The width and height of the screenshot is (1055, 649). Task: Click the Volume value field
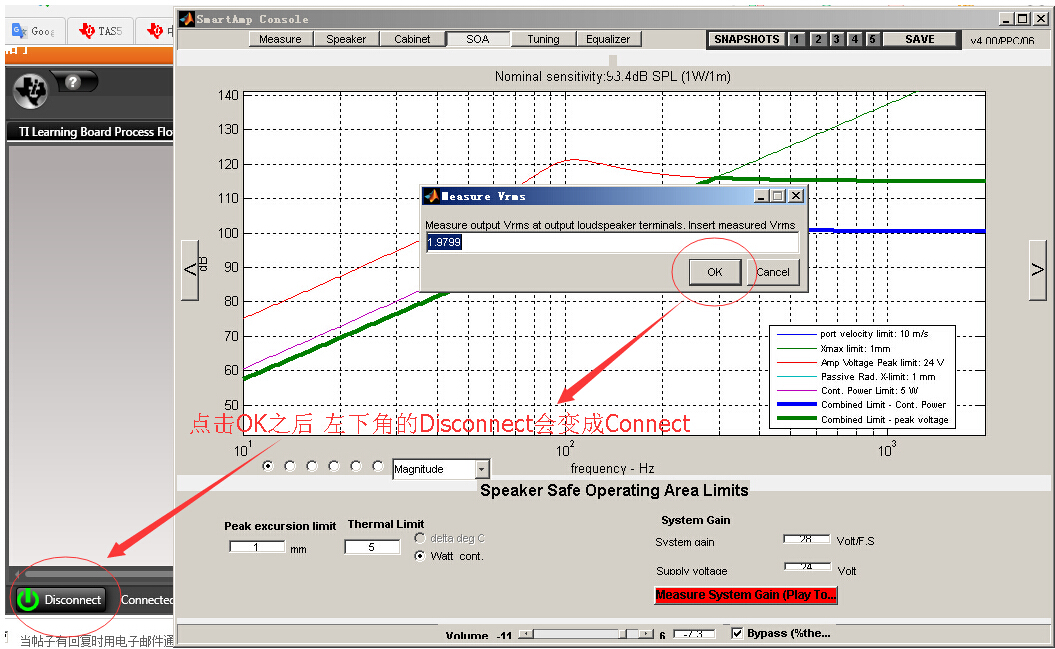point(694,634)
